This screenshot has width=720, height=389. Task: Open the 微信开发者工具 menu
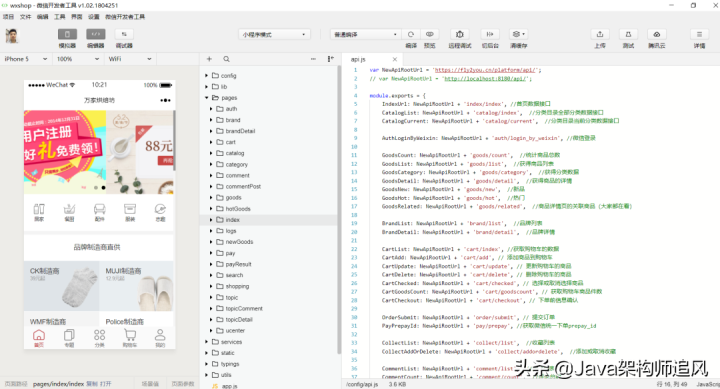click(125, 17)
